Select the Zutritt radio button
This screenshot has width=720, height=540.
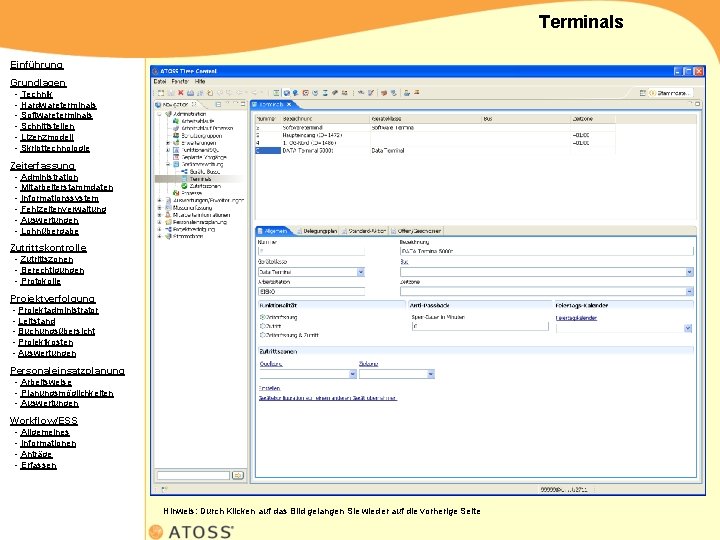[x=263, y=326]
